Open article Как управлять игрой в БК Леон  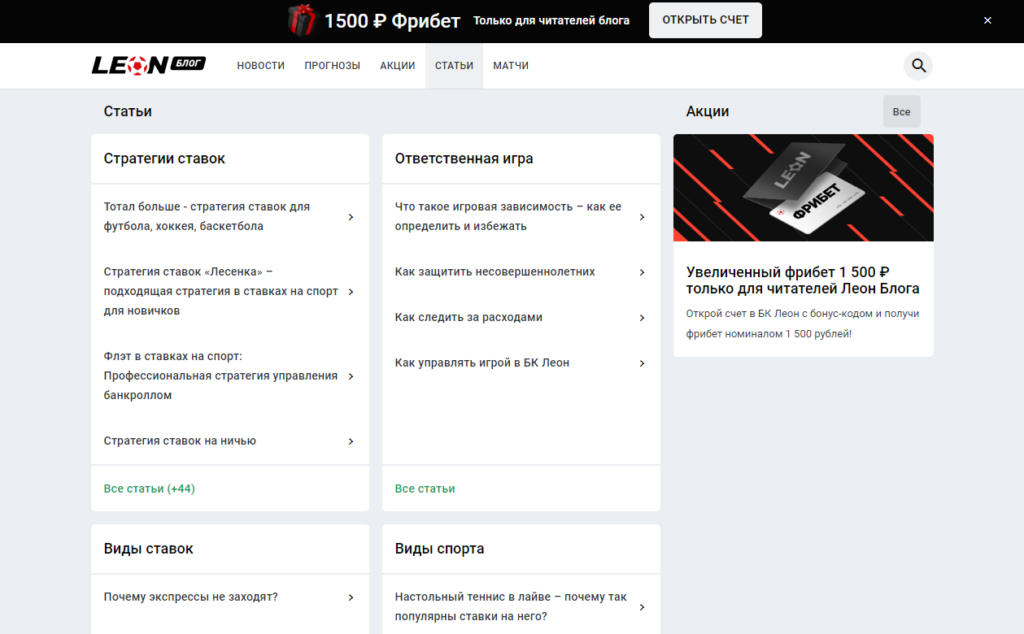pyautogui.click(x=482, y=362)
